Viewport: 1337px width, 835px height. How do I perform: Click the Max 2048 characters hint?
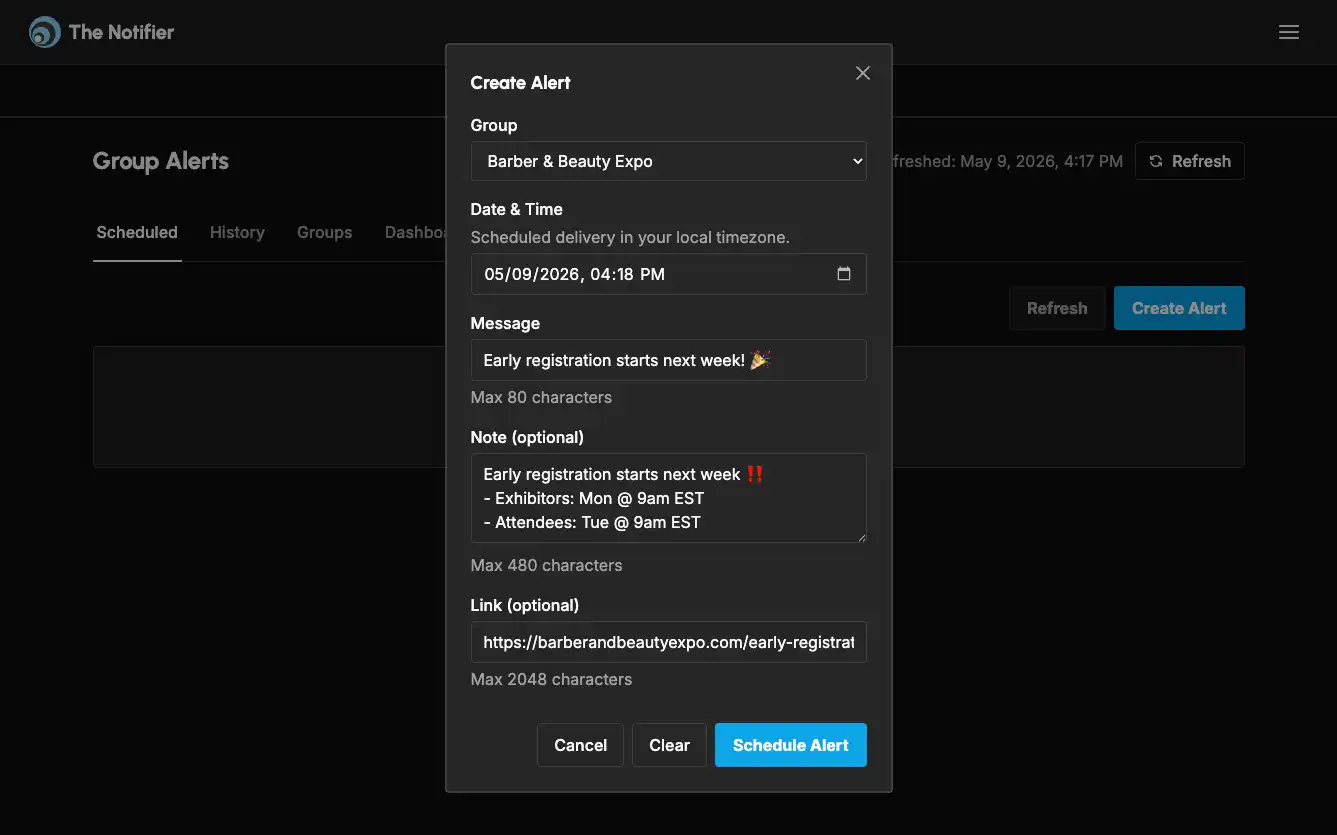(551, 679)
